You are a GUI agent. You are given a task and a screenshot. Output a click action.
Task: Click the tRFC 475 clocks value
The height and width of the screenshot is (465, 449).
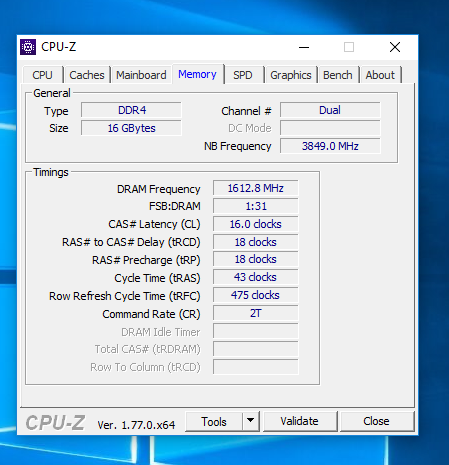[x=256, y=295]
